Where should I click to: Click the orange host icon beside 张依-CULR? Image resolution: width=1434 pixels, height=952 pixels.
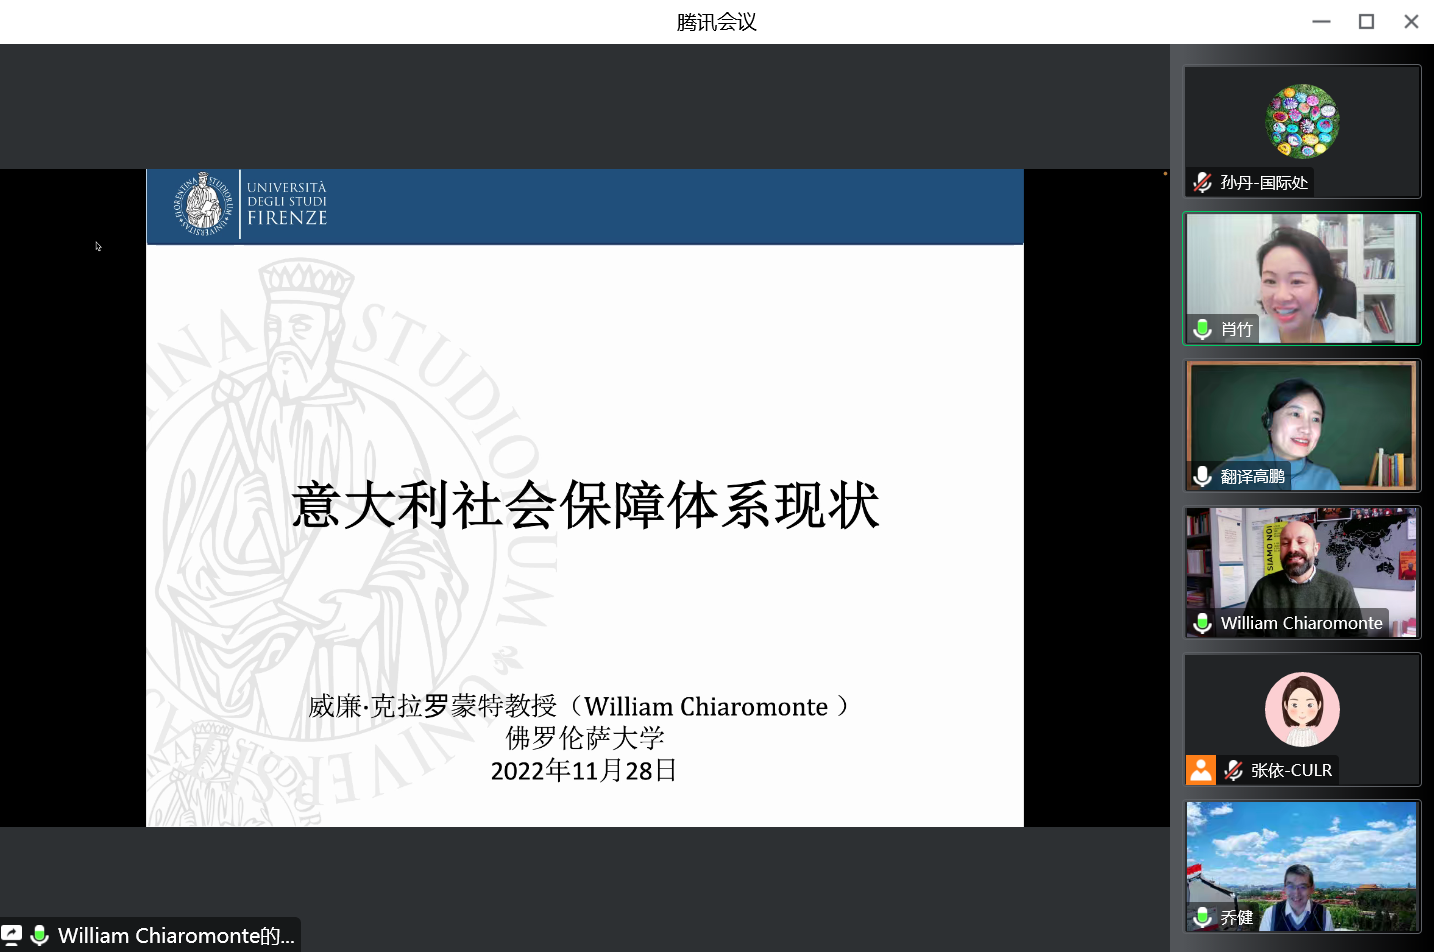click(x=1201, y=770)
